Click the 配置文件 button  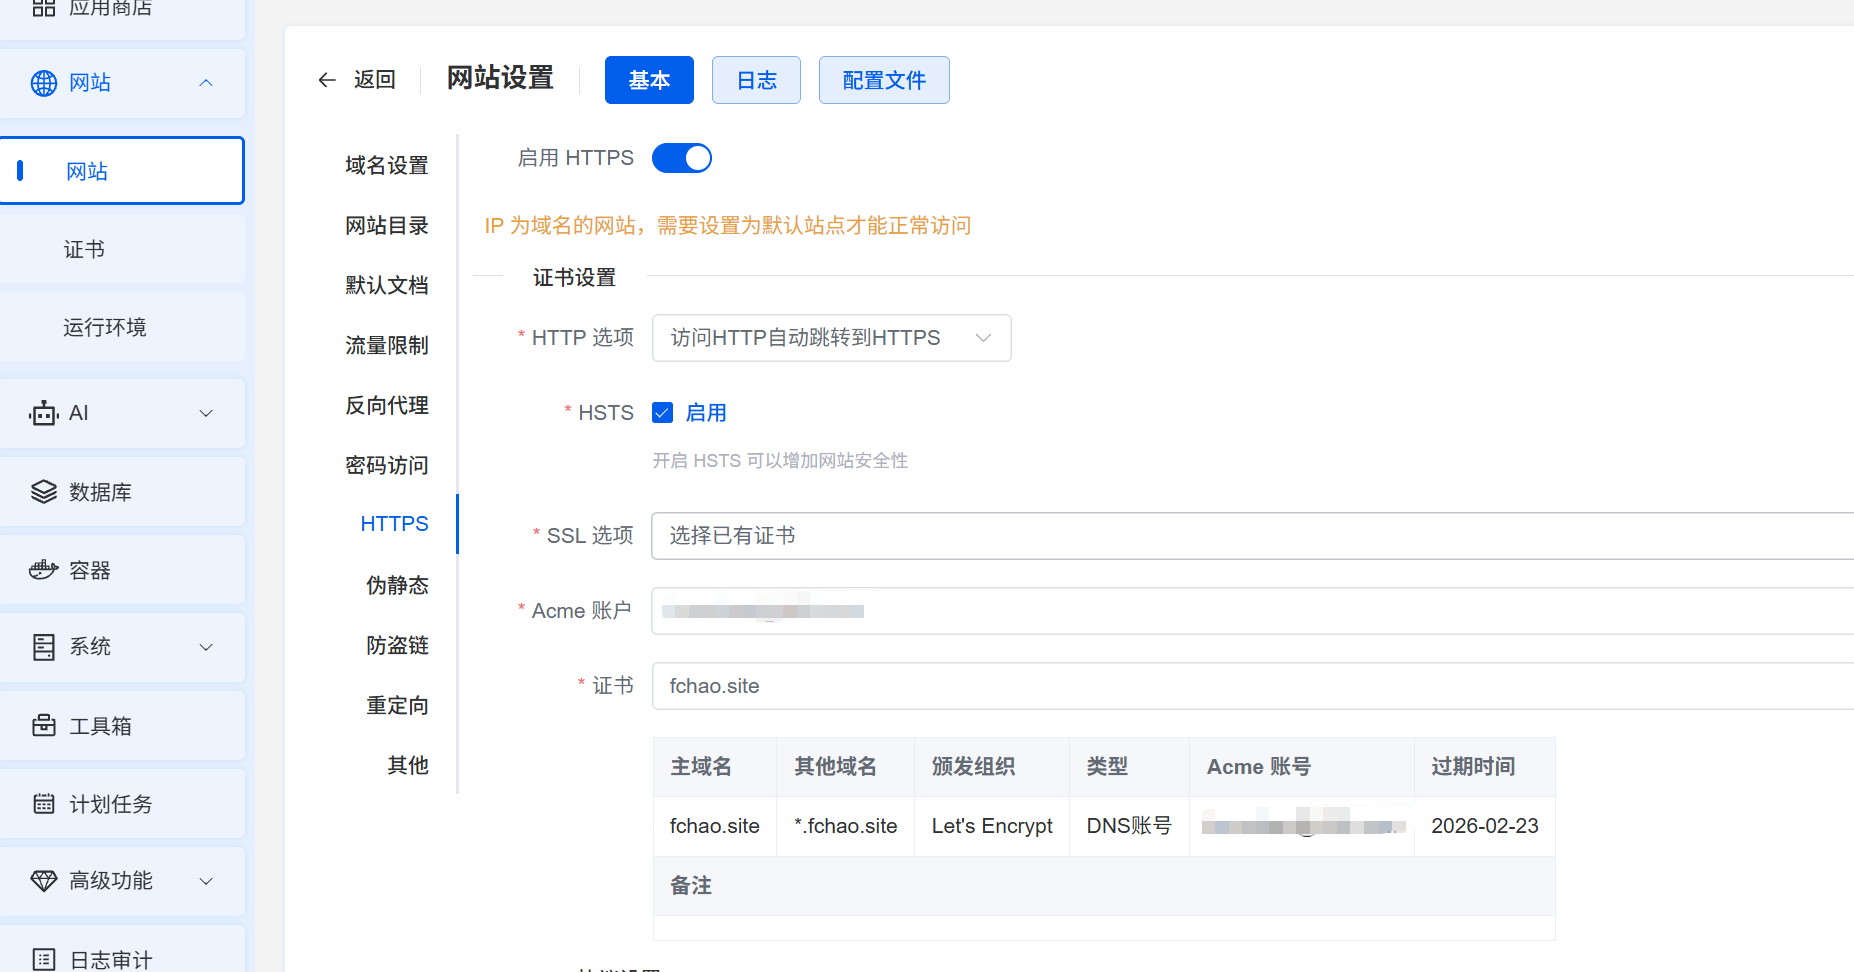point(884,80)
